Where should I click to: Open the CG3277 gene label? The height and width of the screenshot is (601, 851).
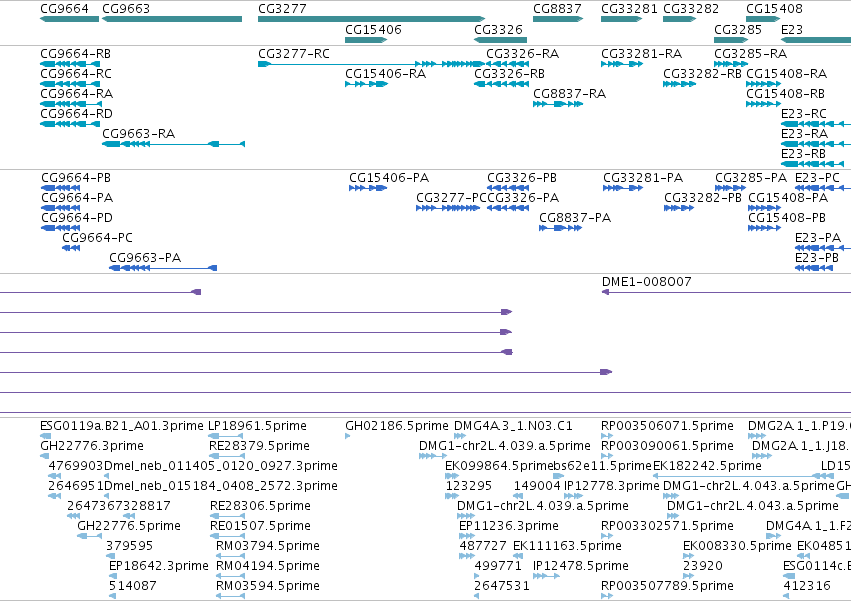coord(282,9)
